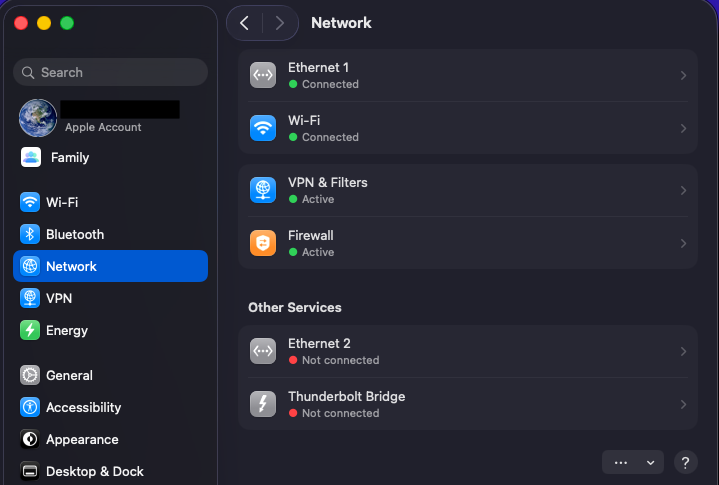719x485 pixels.
Task: Click the Network title in header
Action: [x=341, y=23]
